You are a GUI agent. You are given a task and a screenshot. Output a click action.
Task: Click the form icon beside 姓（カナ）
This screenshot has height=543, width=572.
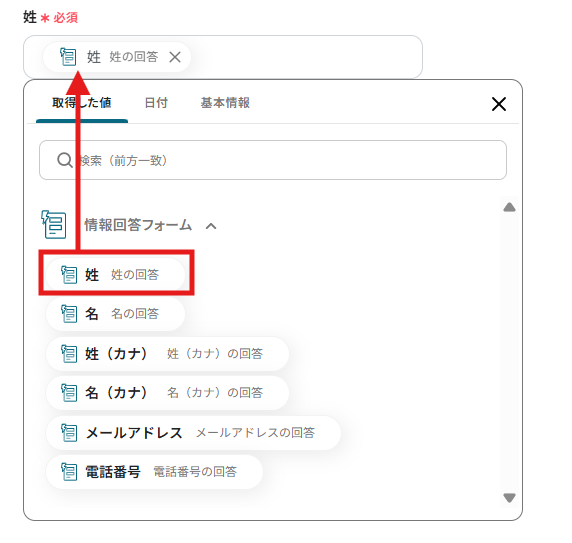[69, 353]
